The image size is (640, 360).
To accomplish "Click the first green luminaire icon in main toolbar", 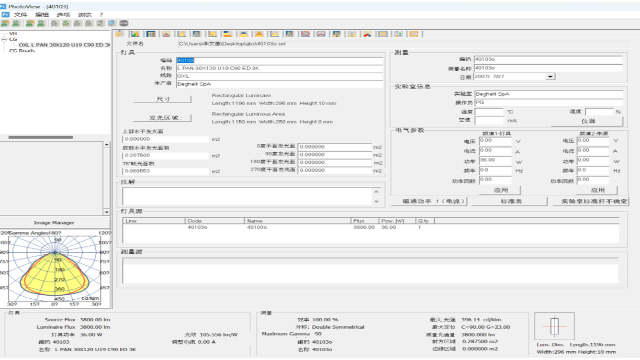I will [x=5, y=23].
